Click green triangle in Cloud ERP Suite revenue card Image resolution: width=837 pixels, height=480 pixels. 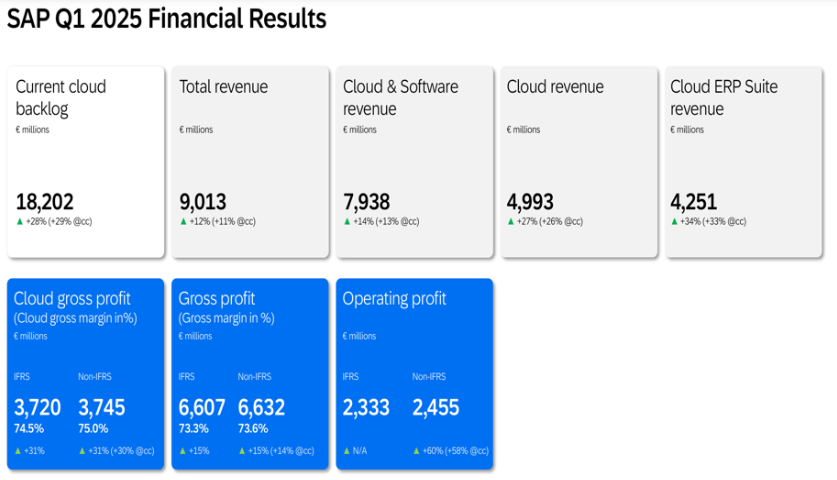point(674,221)
